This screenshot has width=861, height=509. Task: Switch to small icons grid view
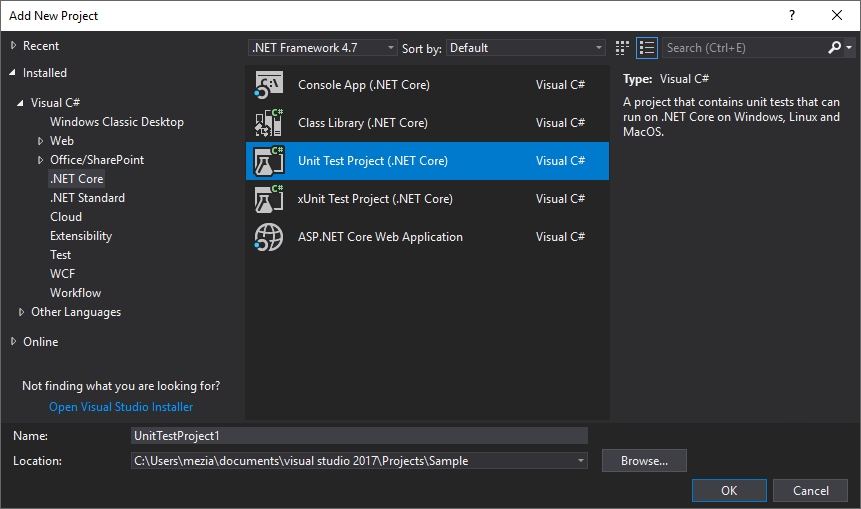[623, 47]
